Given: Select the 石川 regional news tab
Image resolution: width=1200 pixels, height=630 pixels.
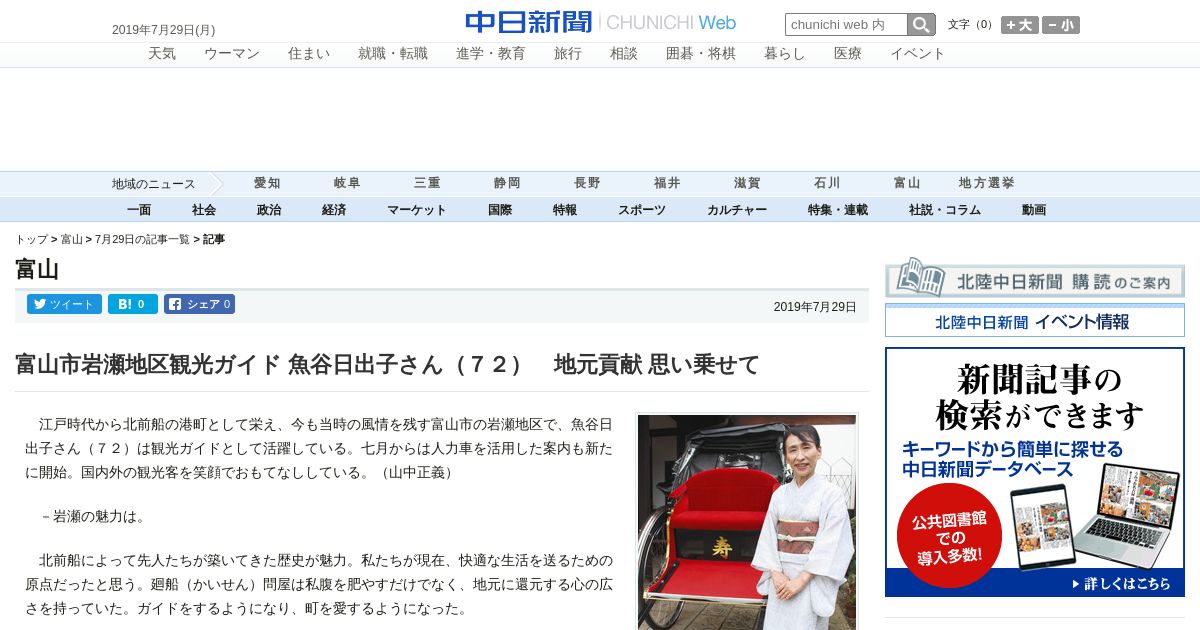Looking at the screenshot, I should pyautogui.click(x=827, y=183).
